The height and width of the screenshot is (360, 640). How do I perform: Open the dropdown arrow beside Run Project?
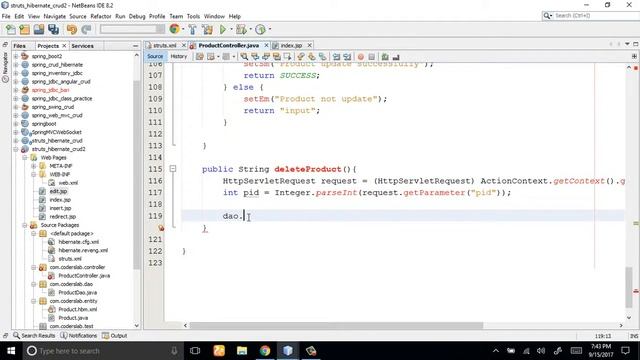pos(231,29)
